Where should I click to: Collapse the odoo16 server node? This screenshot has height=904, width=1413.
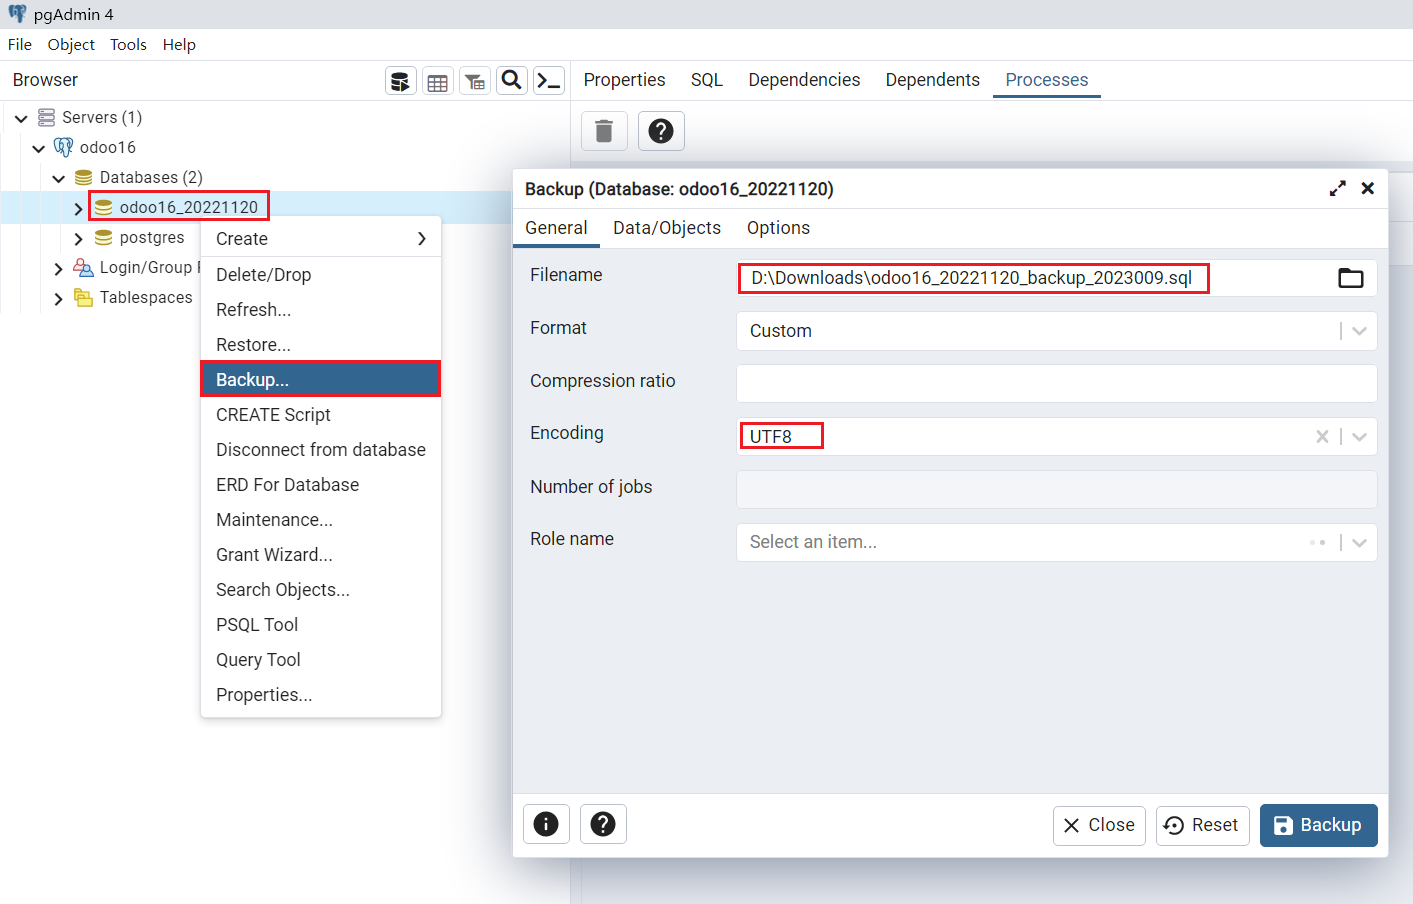[39, 149]
